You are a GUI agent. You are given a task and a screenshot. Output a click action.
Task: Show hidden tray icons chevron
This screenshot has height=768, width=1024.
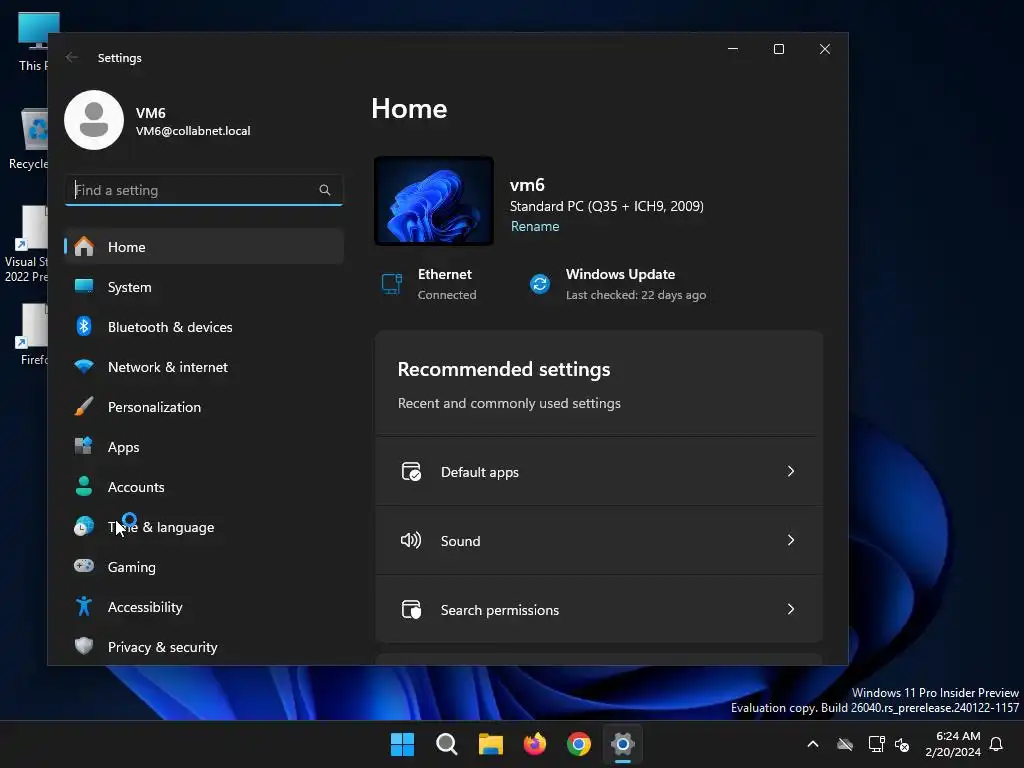pos(813,744)
